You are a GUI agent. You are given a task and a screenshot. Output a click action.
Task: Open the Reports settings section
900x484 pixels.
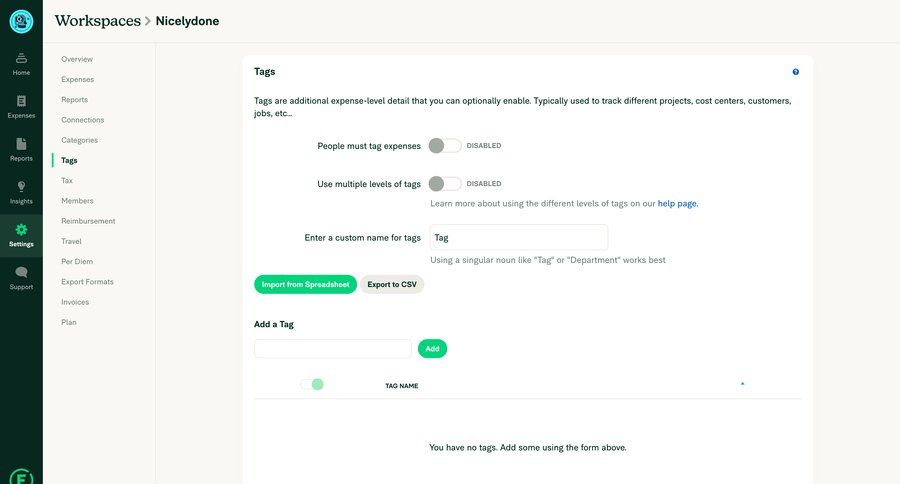75,99
